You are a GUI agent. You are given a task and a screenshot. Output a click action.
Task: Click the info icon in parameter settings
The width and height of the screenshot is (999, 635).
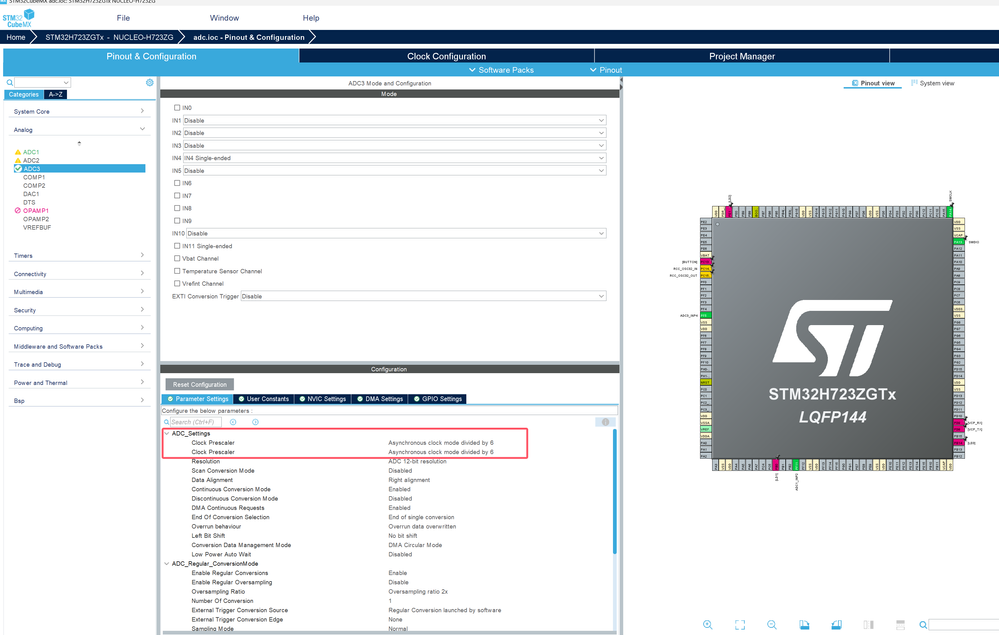coord(605,422)
